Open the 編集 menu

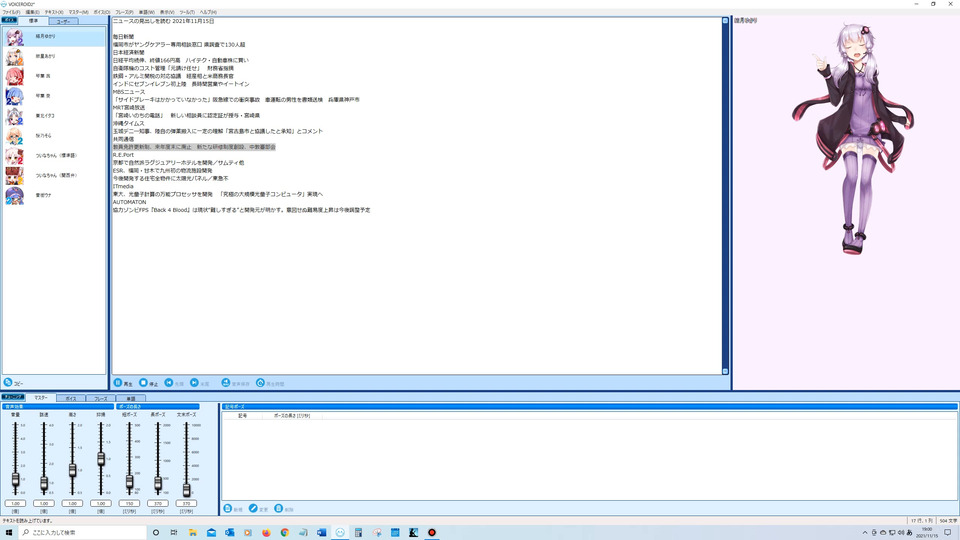click(x=32, y=12)
